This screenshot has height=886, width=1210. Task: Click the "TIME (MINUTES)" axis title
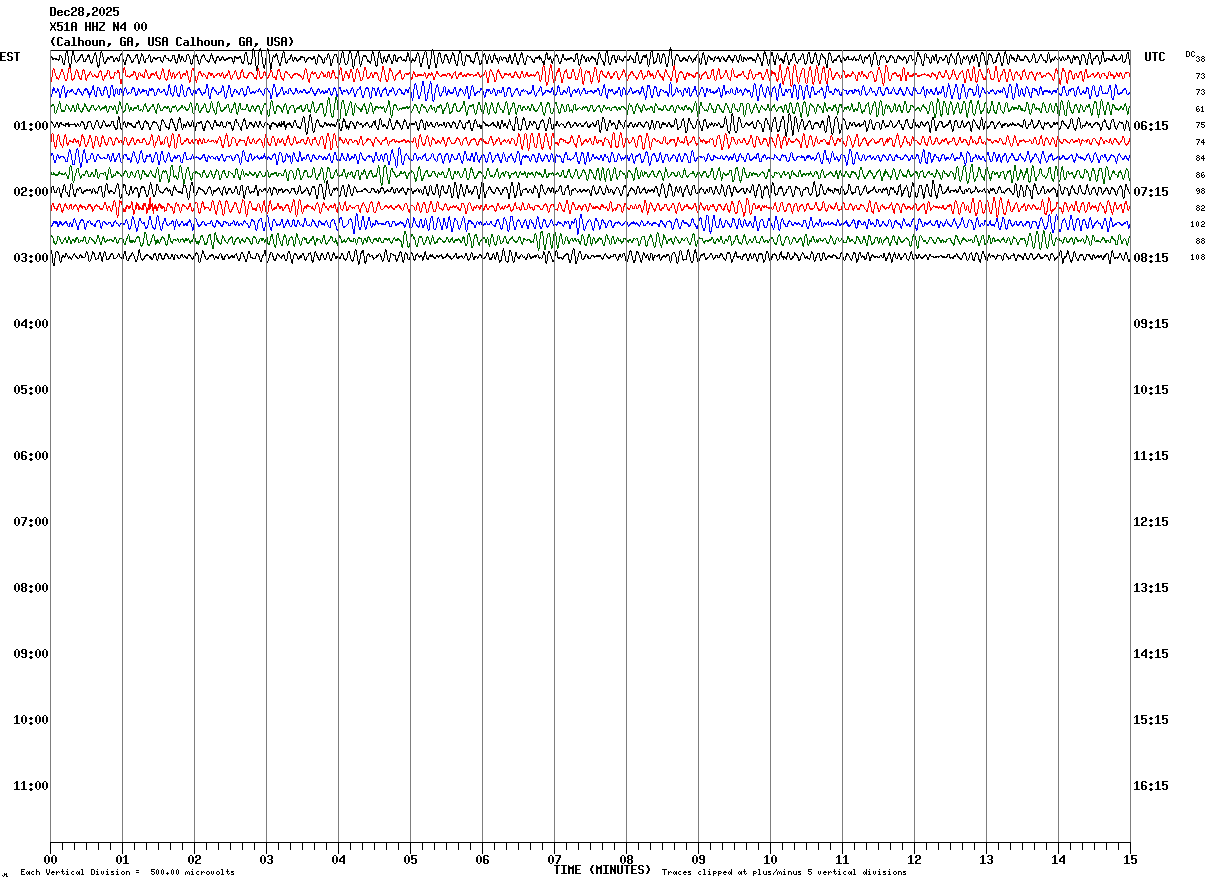coord(602,870)
